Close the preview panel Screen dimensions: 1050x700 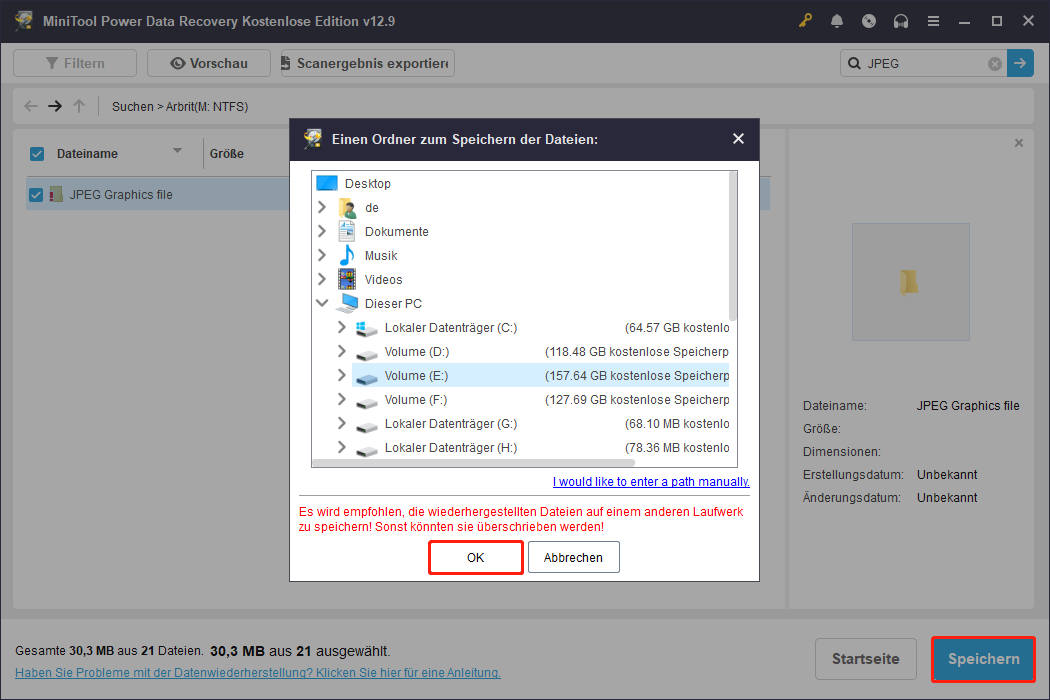[1019, 143]
